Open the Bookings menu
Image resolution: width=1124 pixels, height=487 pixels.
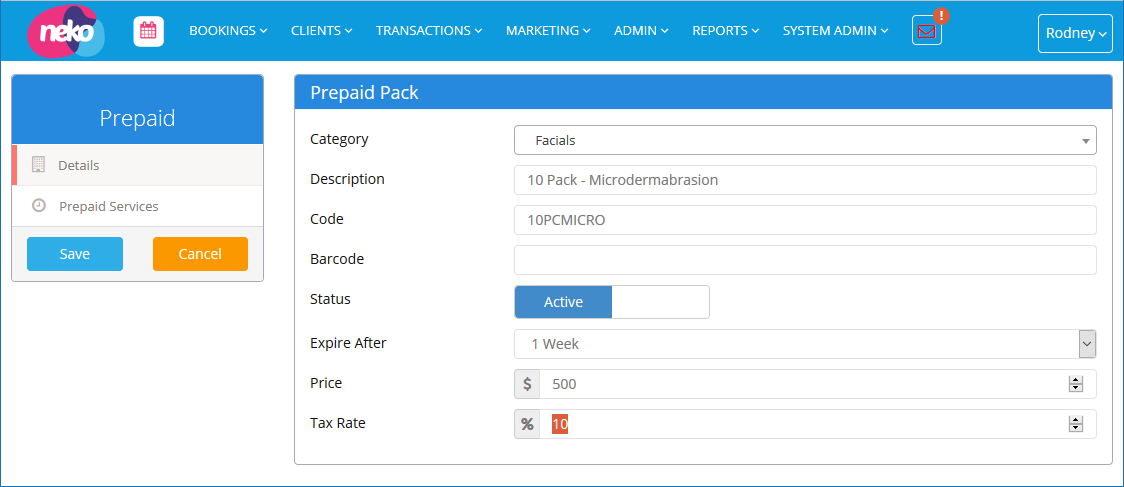click(228, 31)
